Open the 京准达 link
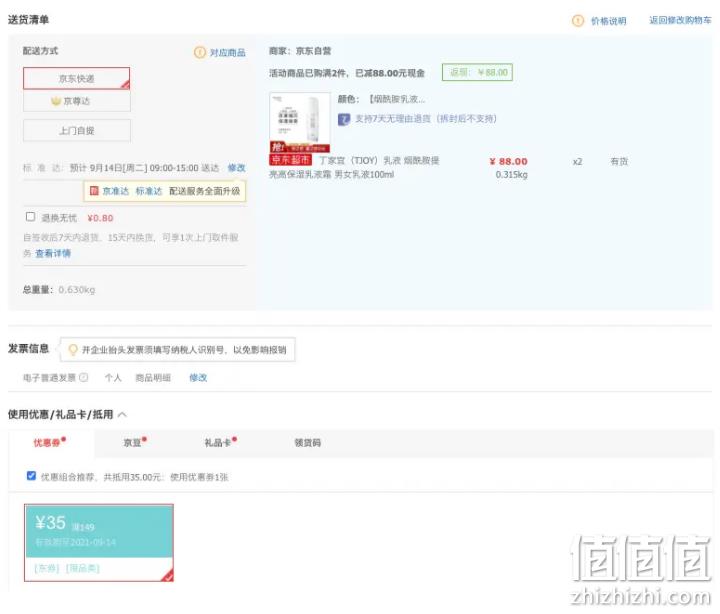The image size is (720, 614). (116, 191)
